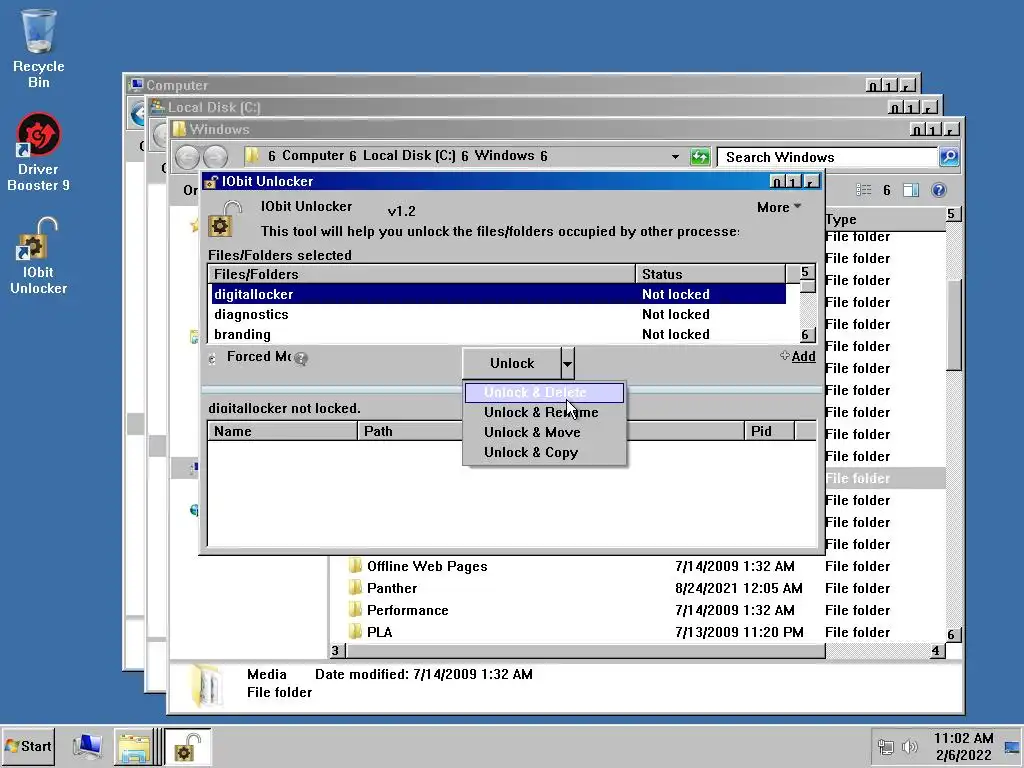
Task: Click the folder icon in the address bar
Action: [251, 156]
